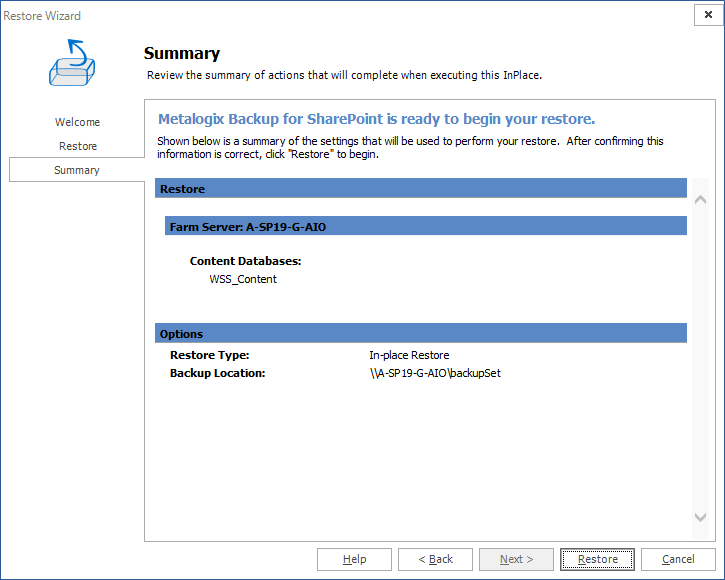Screen dimensions: 725x580
Task: Click the greyed-out Next button
Action: coord(516,559)
